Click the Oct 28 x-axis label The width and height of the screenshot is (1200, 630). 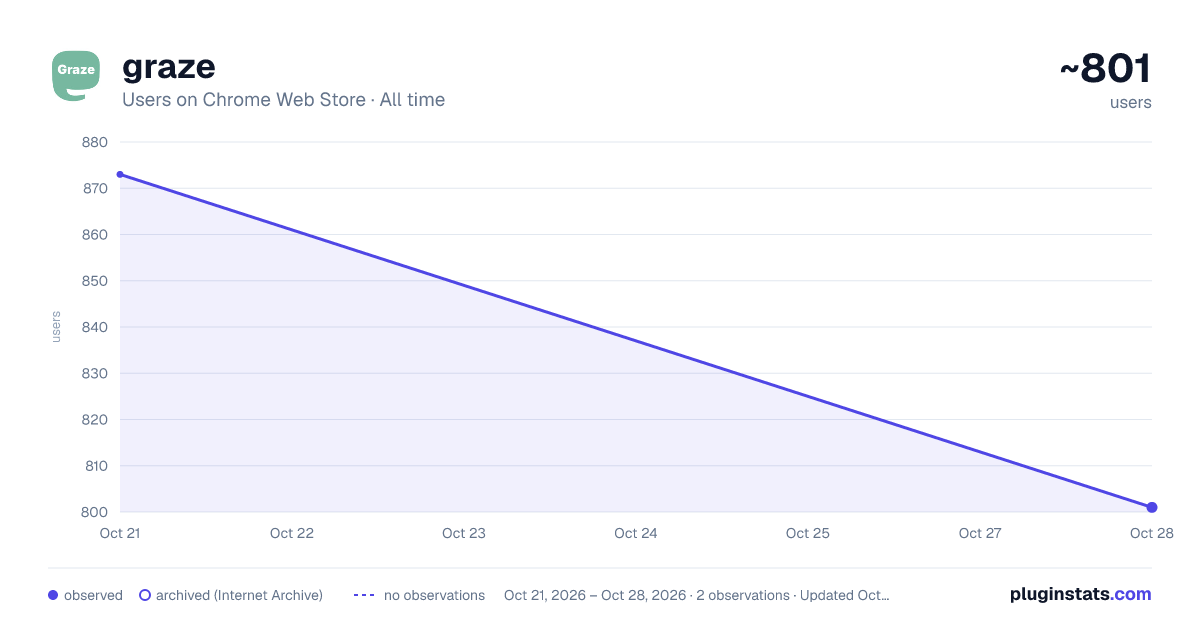tap(1151, 533)
